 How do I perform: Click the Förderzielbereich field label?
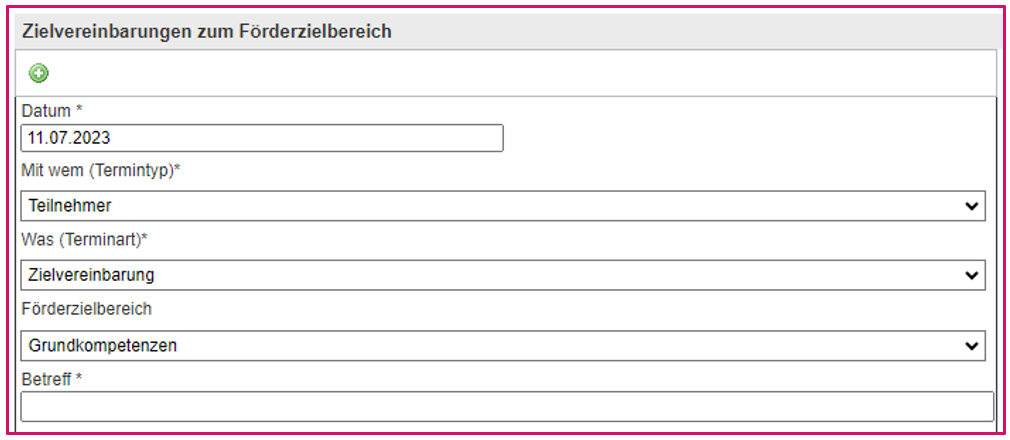(87, 309)
